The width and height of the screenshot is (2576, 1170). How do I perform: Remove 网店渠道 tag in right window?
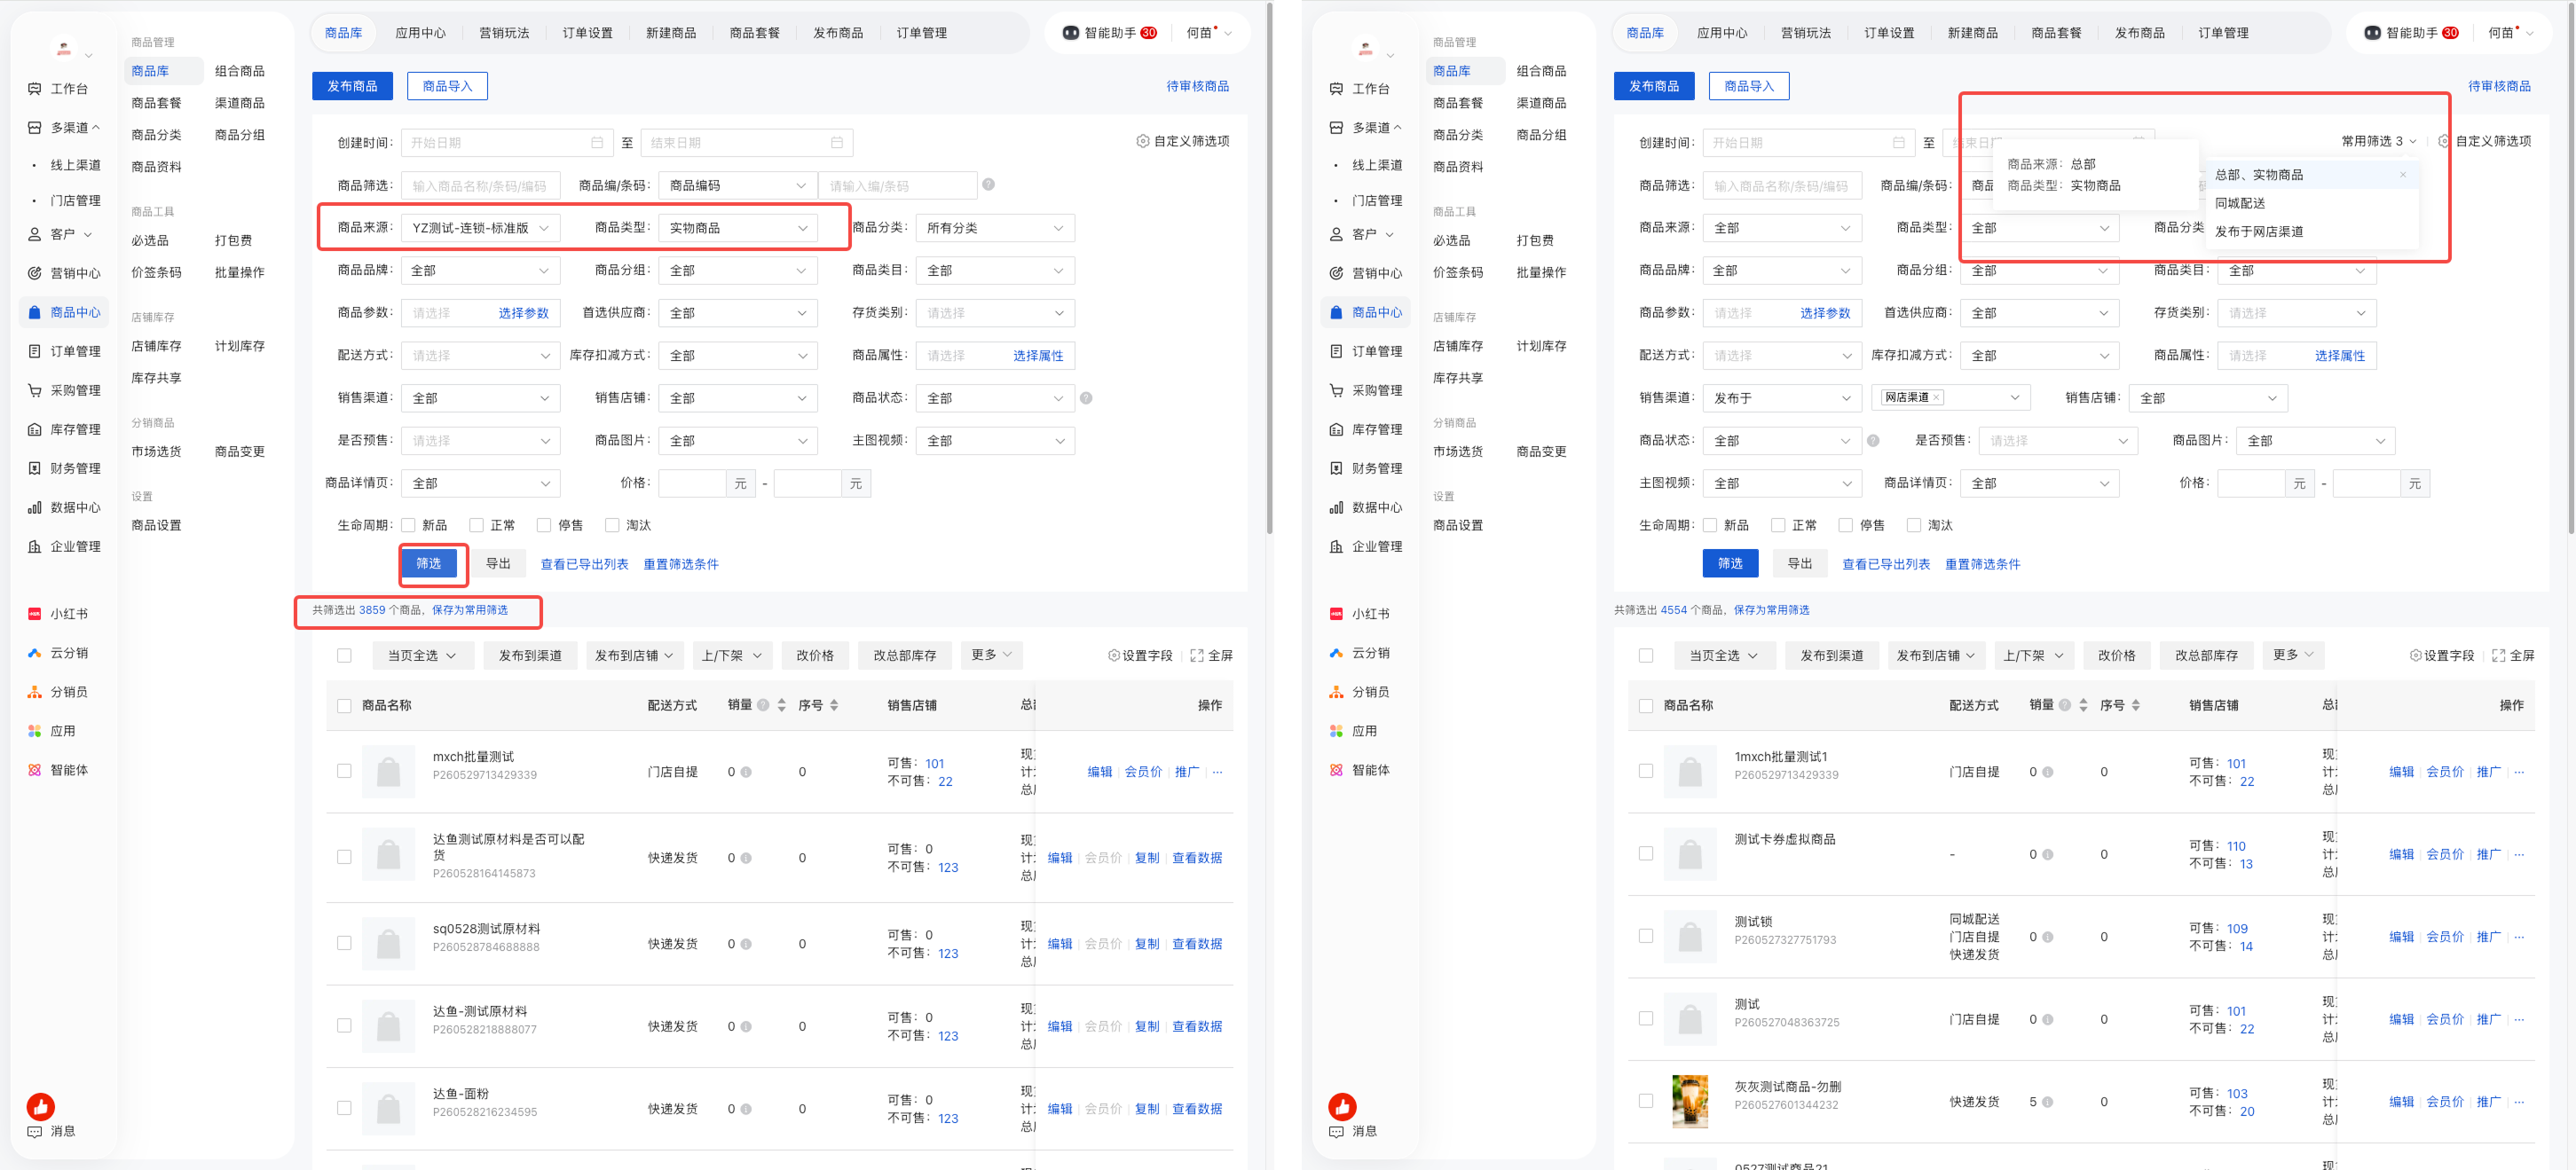[x=1936, y=397]
